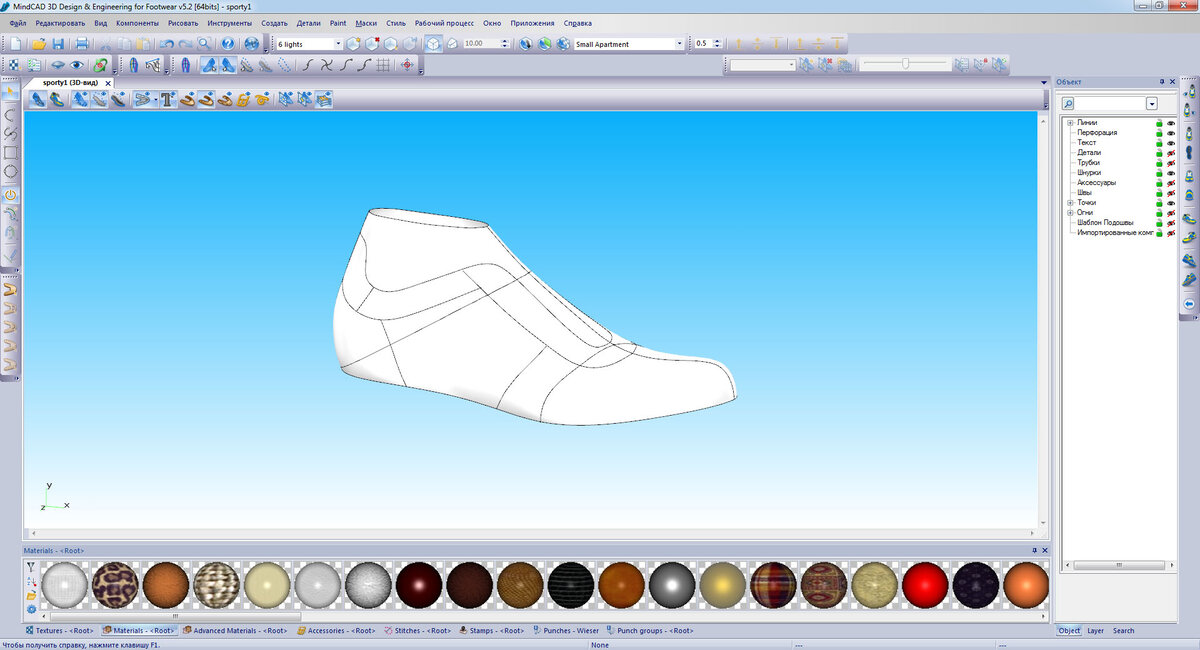Toggle visibility eye for Текст
This screenshot has height=650, width=1200.
1171,143
